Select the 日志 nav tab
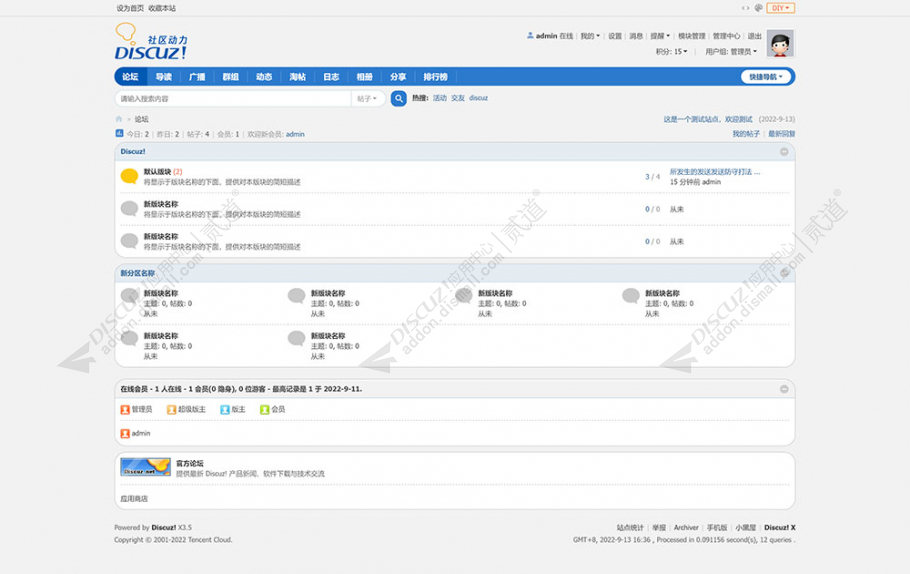This screenshot has height=574, width=910. click(331, 77)
